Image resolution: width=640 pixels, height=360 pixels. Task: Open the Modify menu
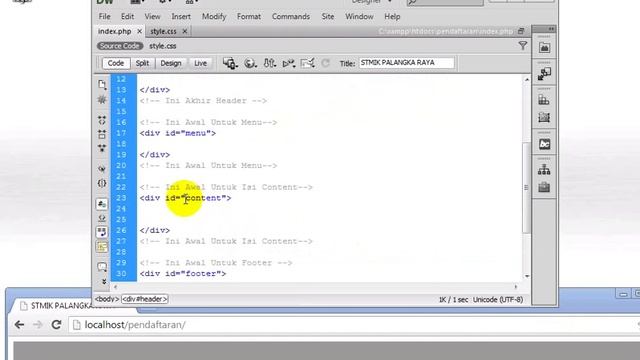point(214,17)
